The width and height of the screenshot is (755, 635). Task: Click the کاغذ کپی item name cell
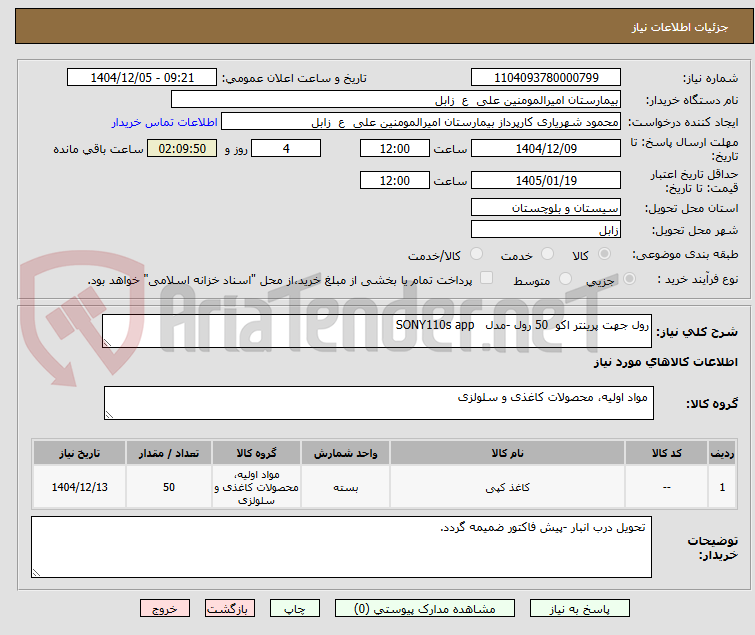click(x=508, y=487)
